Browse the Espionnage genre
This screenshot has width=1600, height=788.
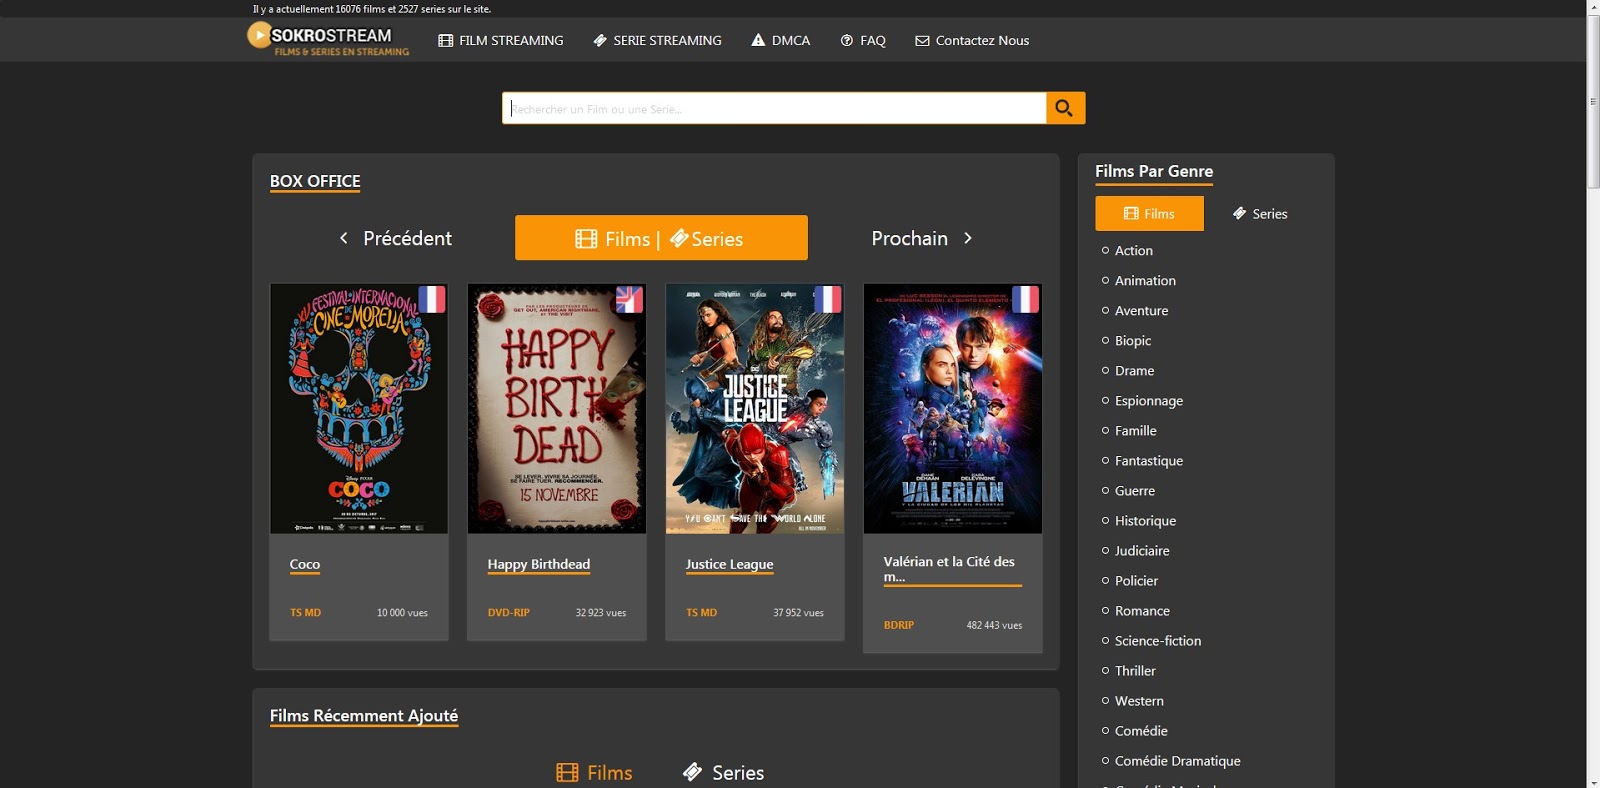[1149, 400]
